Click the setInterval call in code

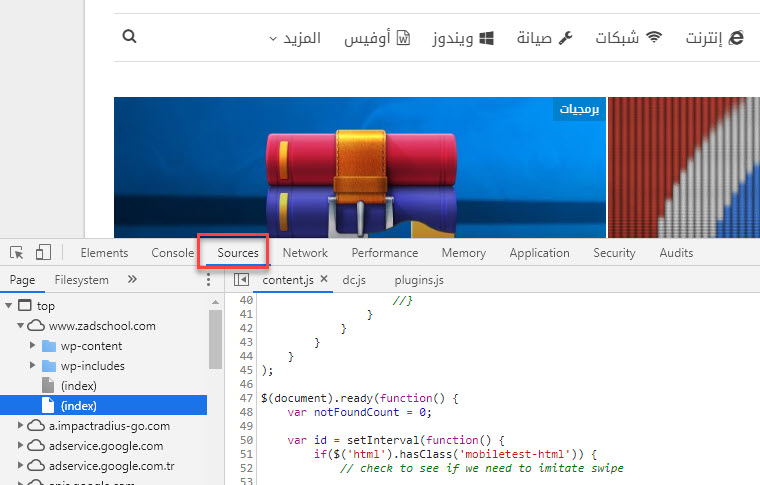(x=383, y=440)
